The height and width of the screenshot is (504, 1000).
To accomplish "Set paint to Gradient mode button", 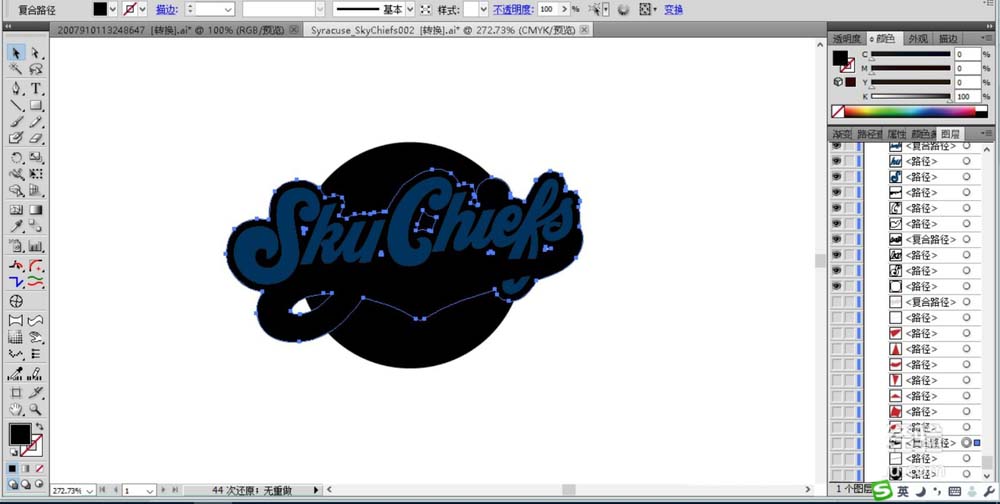I will (26, 468).
